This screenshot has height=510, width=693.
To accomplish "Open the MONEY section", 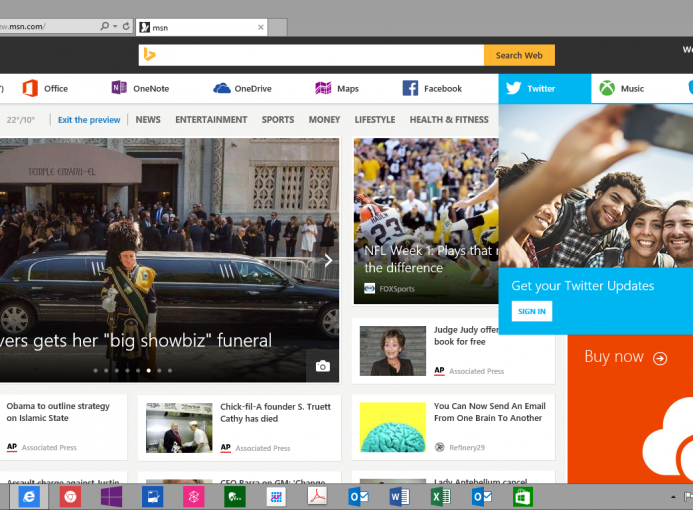I will tap(324, 120).
